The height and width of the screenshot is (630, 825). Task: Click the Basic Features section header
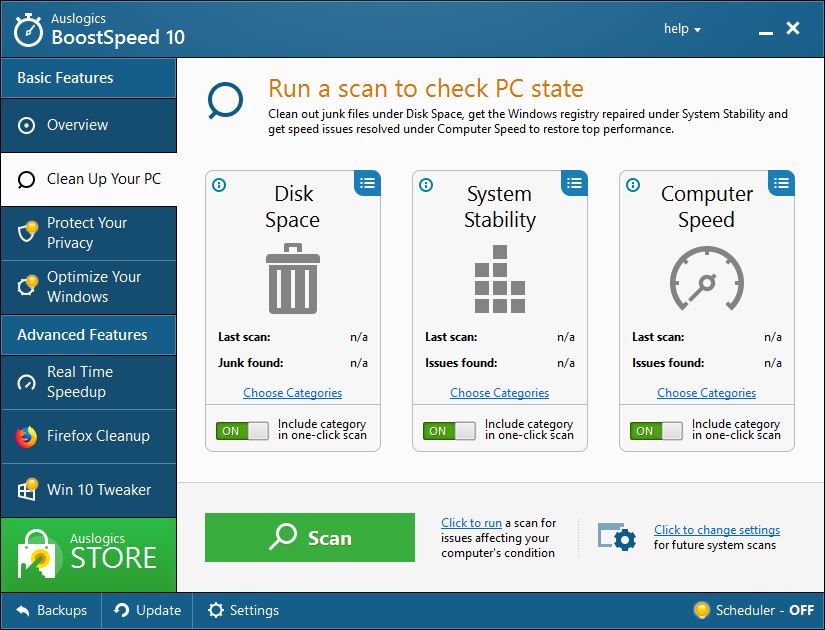88,78
